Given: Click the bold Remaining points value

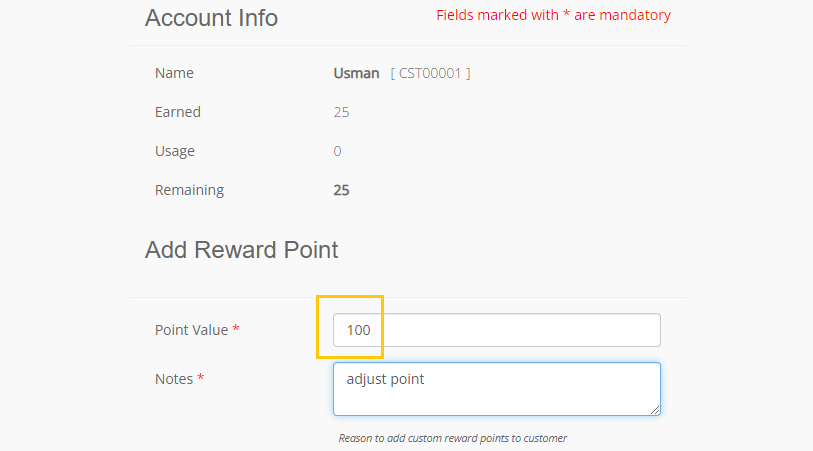Looking at the screenshot, I should click(341, 190).
